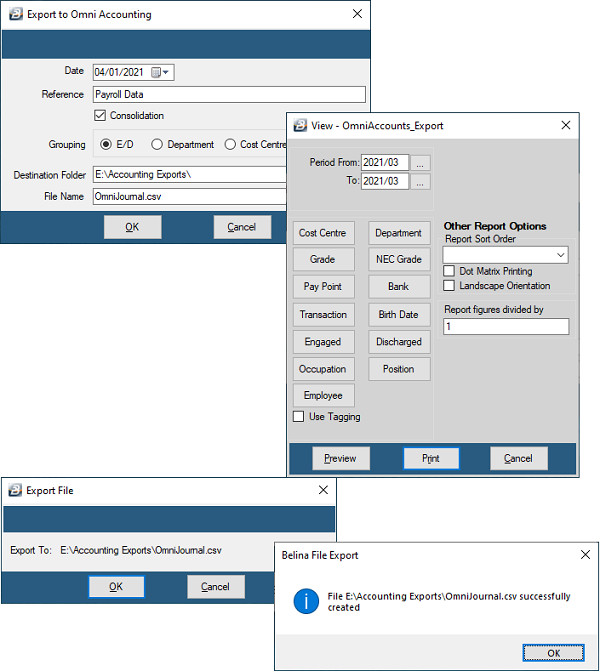Choose the Cost Centre grouping radio button
Image resolution: width=600 pixels, height=671 pixels.
pyautogui.click(x=230, y=145)
